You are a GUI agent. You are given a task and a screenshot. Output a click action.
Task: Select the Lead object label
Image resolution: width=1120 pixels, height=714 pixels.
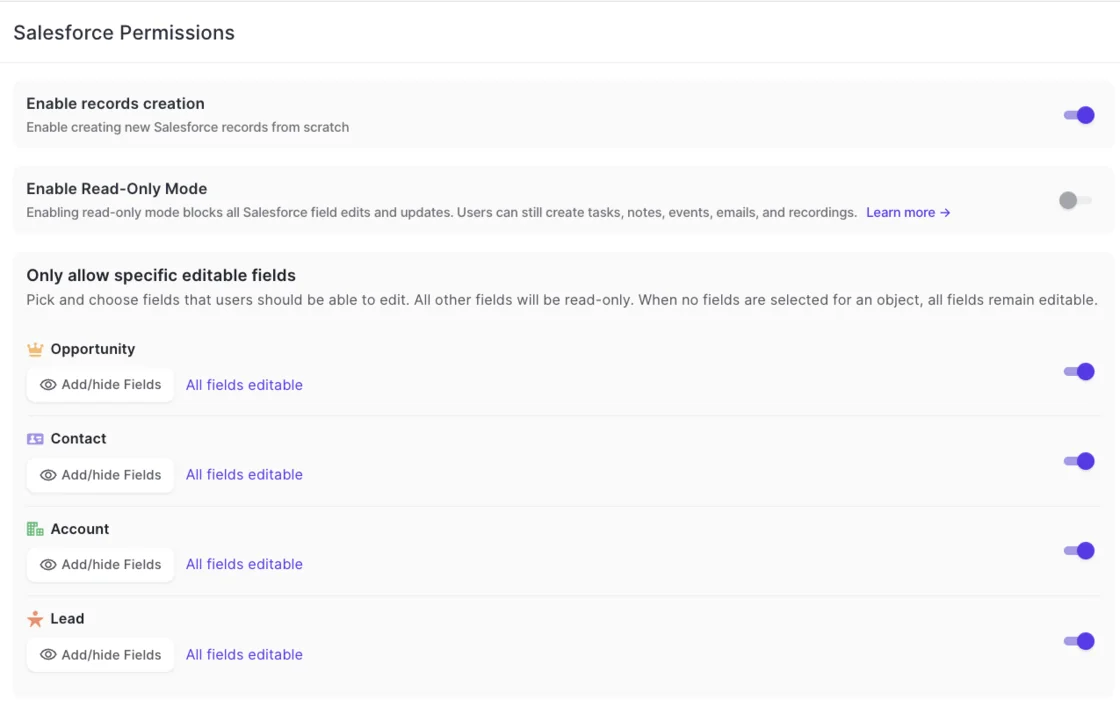coord(67,618)
